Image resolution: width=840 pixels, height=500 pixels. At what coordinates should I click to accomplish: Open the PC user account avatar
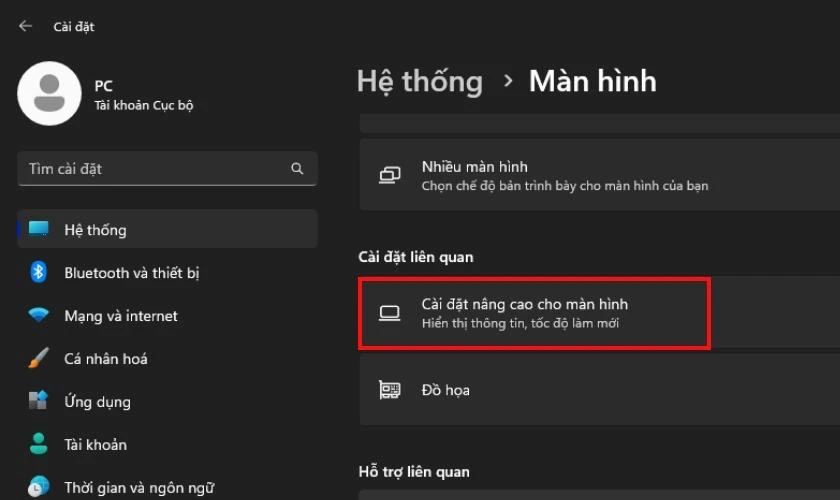coord(49,94)
